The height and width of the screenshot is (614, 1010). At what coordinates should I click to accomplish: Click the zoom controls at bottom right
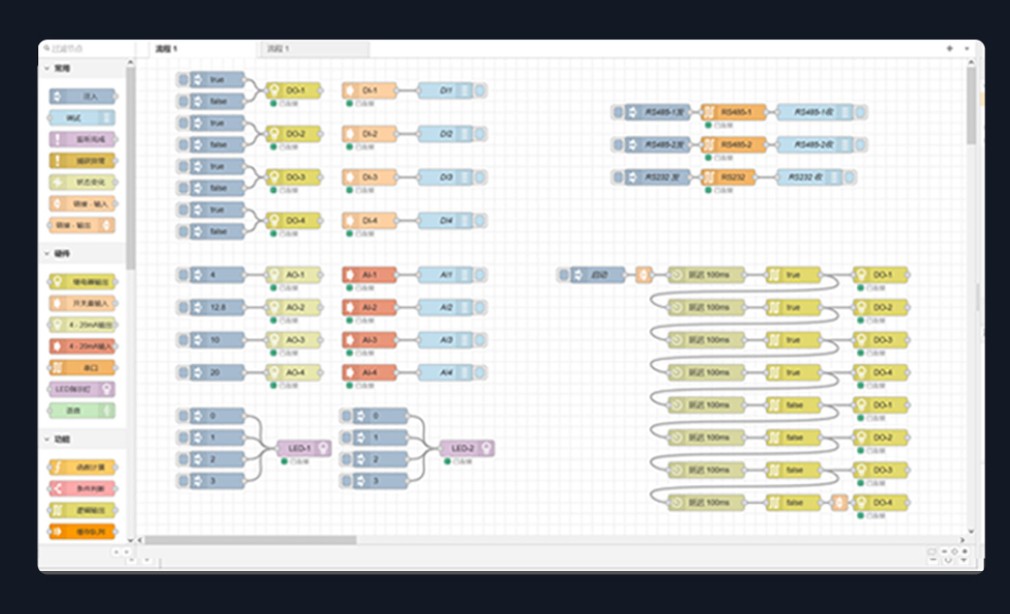click(954, 552)
